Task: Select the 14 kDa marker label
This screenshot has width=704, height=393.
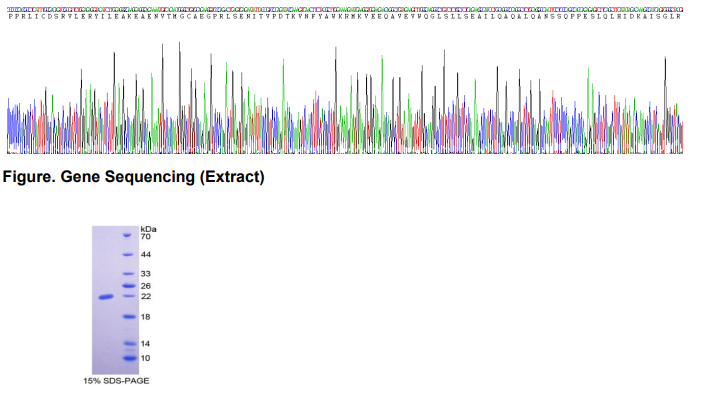Action: click(145, 344)
